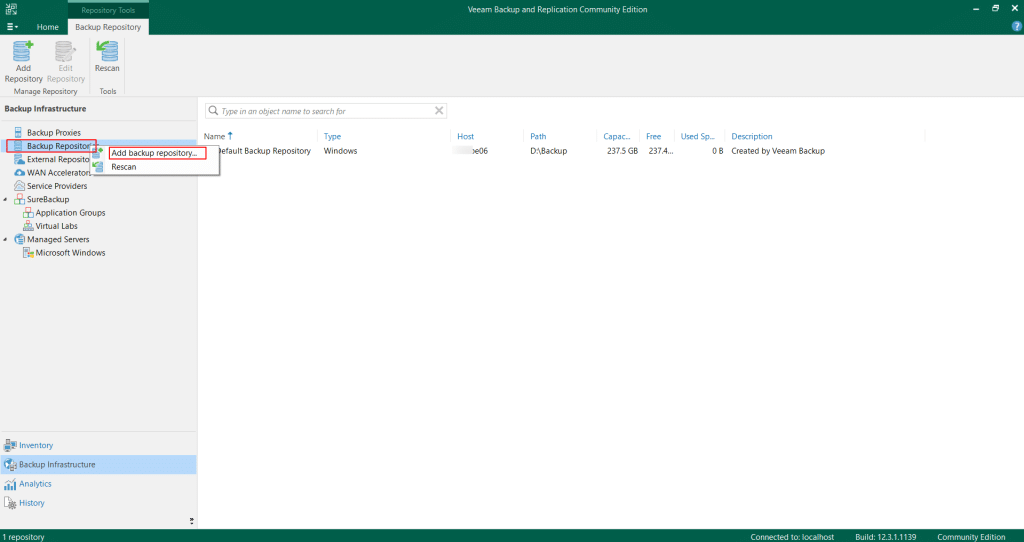
Task: Open the History view
Action: coord(98,503)
